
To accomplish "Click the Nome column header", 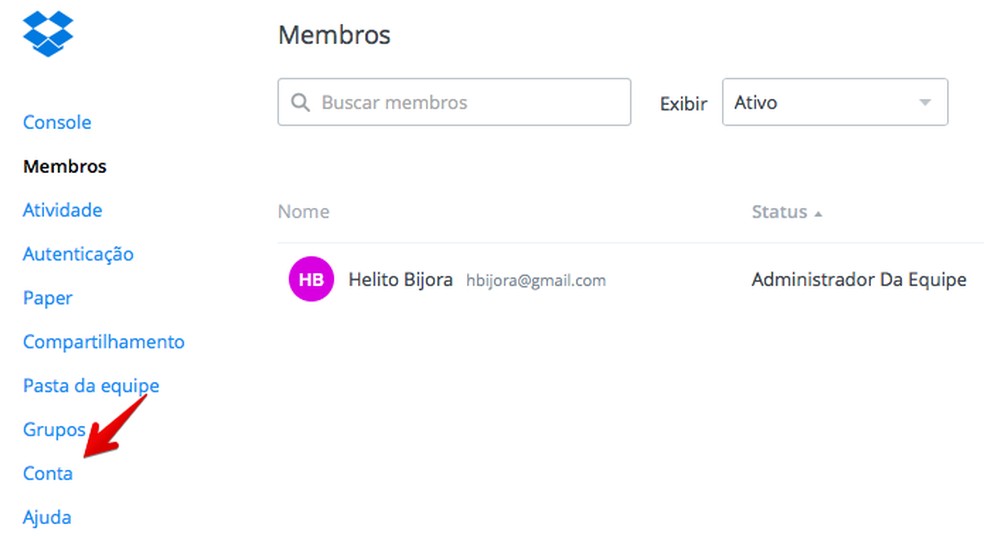I will (303, 212).
